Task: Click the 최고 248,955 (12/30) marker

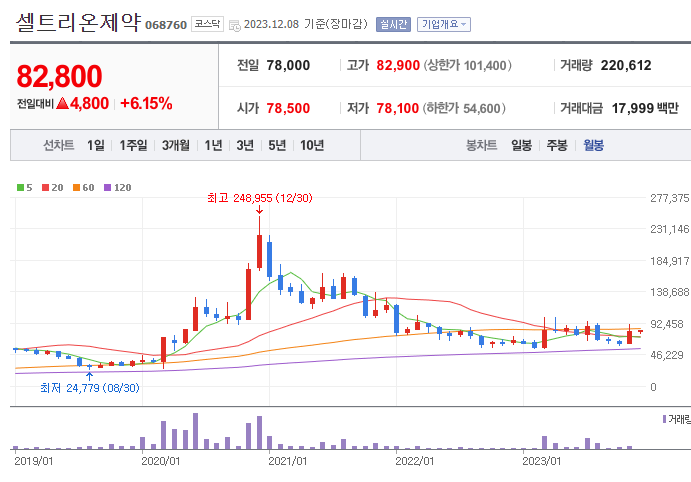Action: point(260,198)
